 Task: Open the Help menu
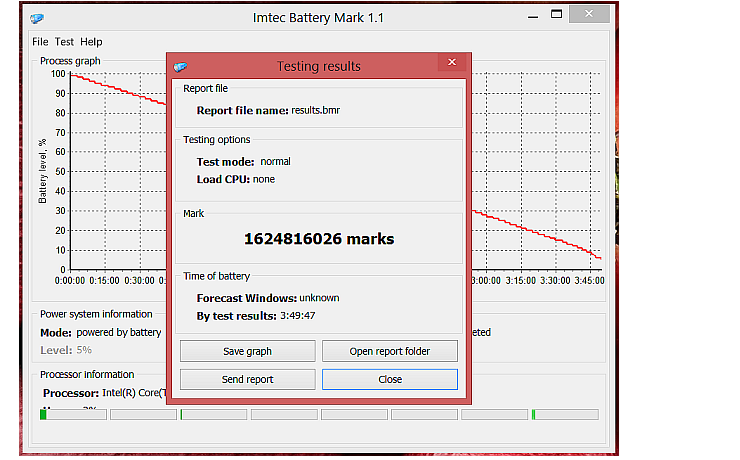tap(91, 42)
